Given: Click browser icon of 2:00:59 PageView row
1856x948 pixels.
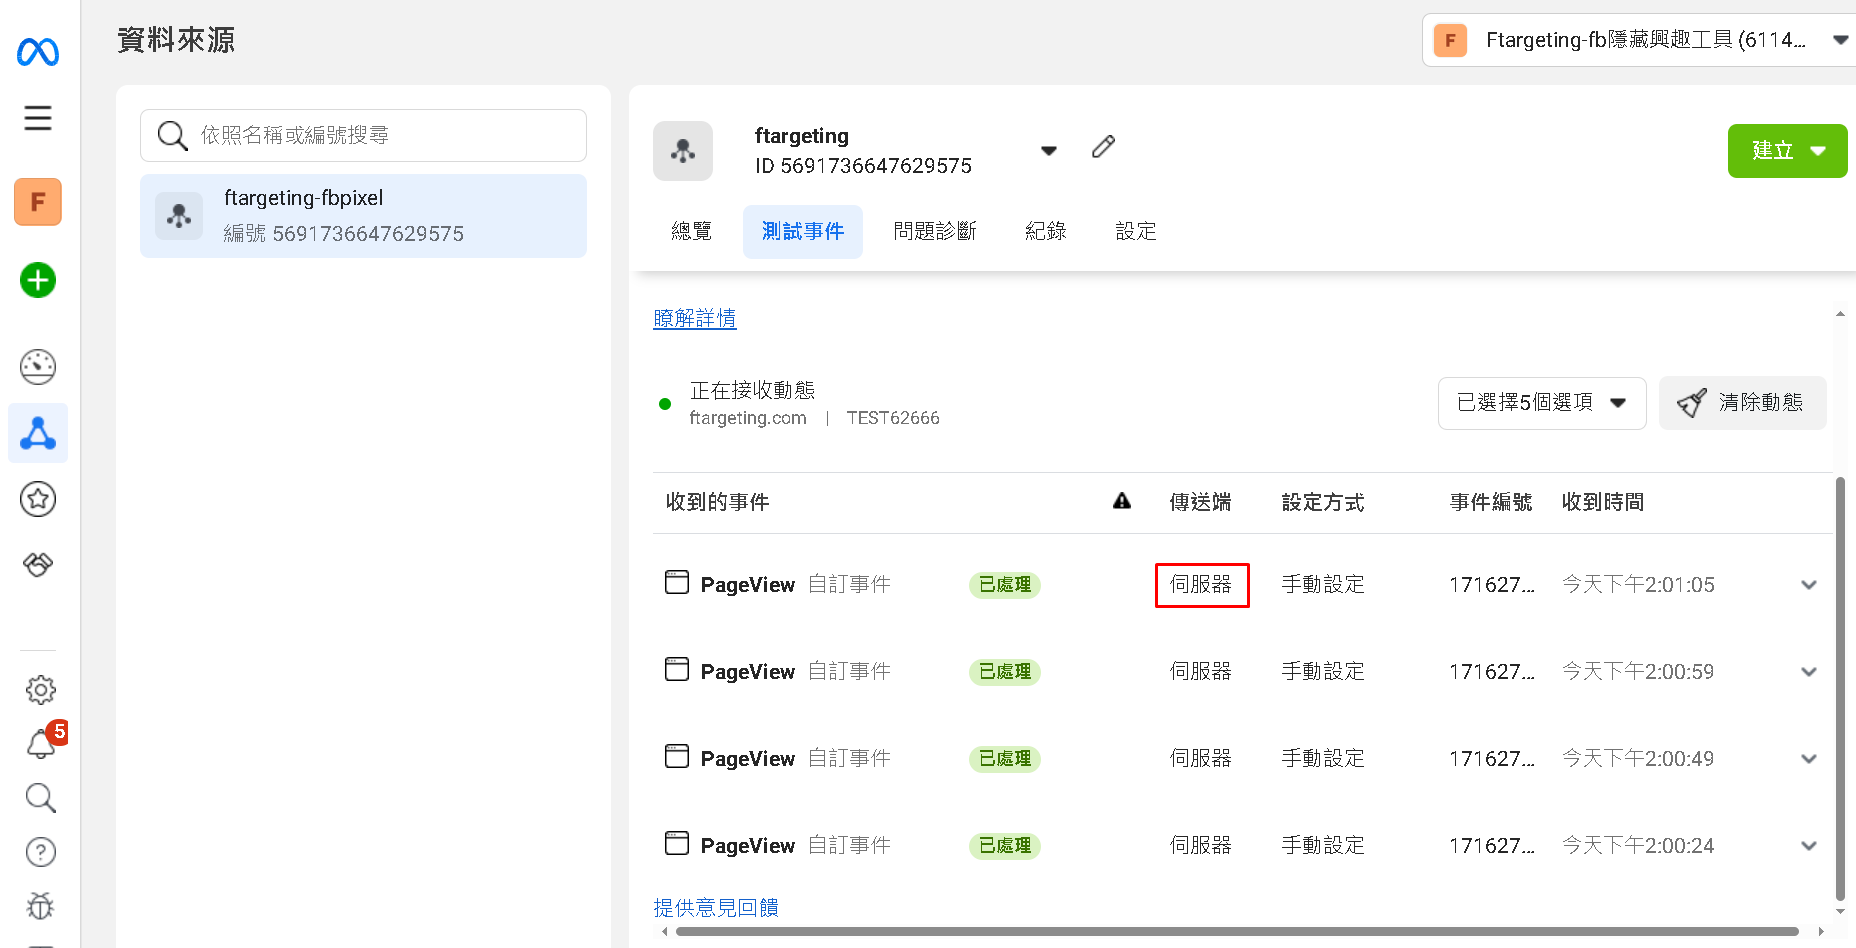Looking at the screenshot, I should [x=677, y=669].
